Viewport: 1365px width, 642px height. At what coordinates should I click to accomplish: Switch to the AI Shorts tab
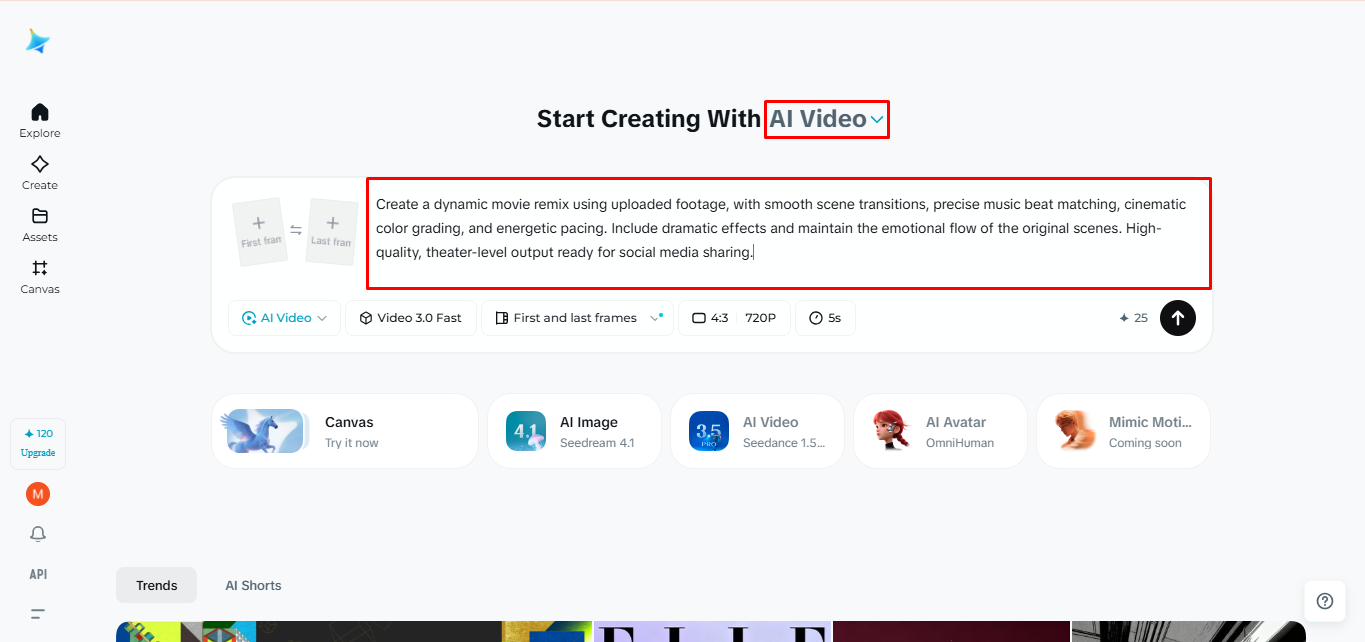pyautogui.click(x=253, y=585)
